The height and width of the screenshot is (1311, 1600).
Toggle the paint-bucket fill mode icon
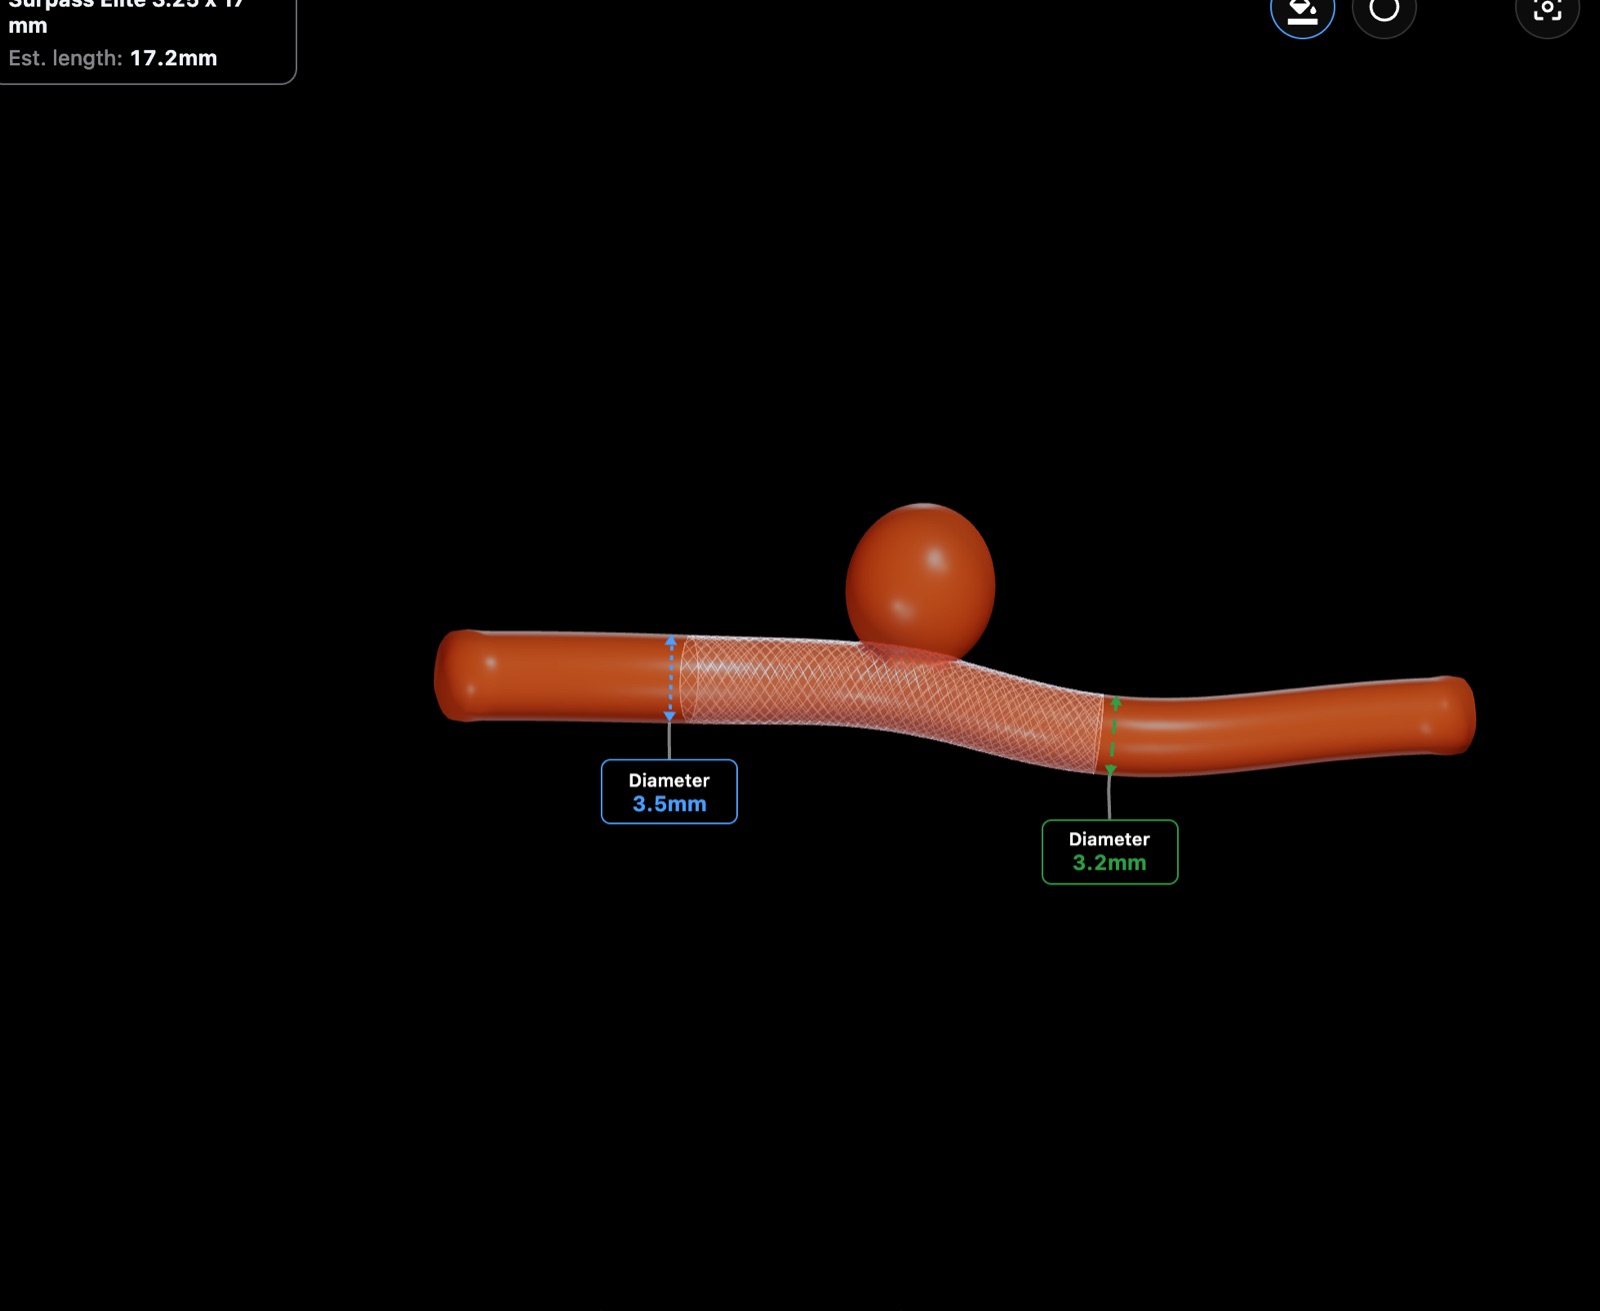pyautogui.click(x=1302, y=11)
